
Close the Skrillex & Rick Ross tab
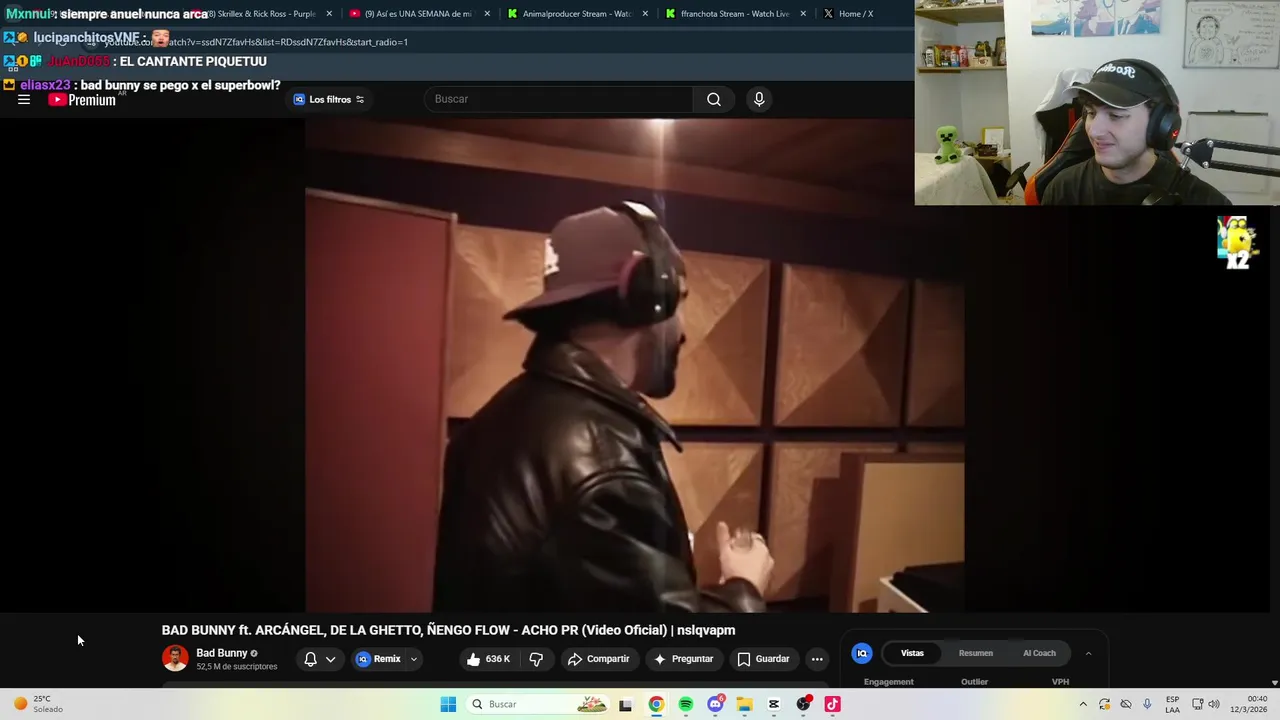point(329,14)
